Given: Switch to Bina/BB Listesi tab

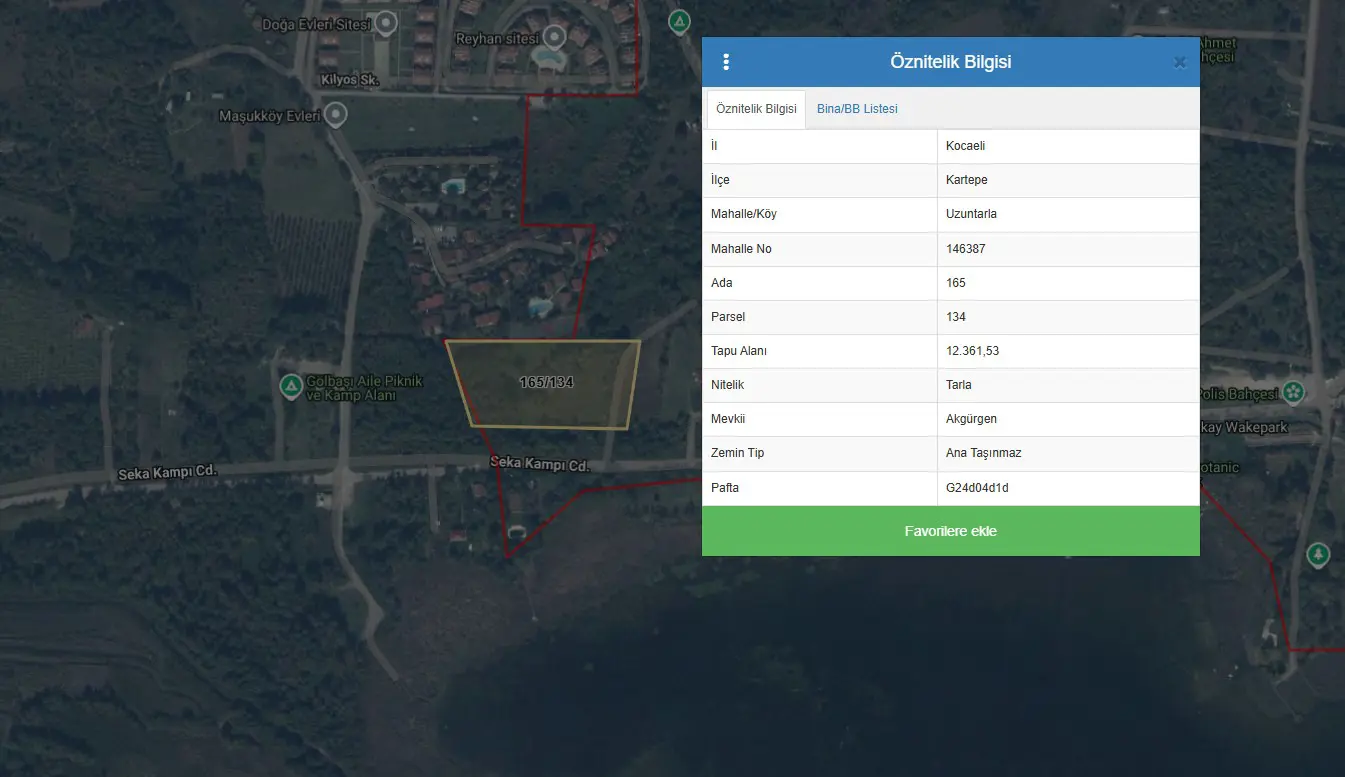Looking at the screenshot, I should pyautogui.click(x=857, y=109).
